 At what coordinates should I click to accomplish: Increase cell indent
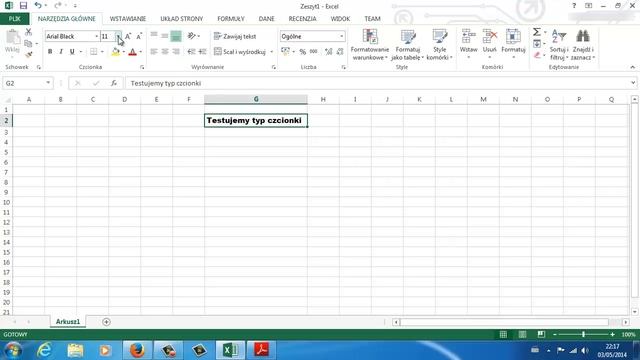[202, 51]
